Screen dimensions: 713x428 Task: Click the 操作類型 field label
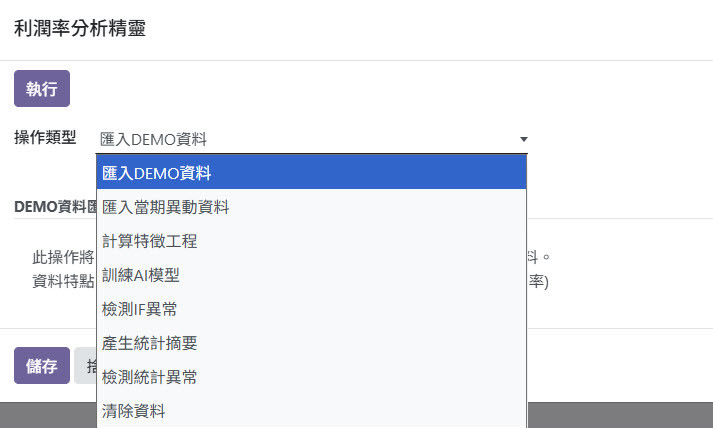click(x=45, y=137)
